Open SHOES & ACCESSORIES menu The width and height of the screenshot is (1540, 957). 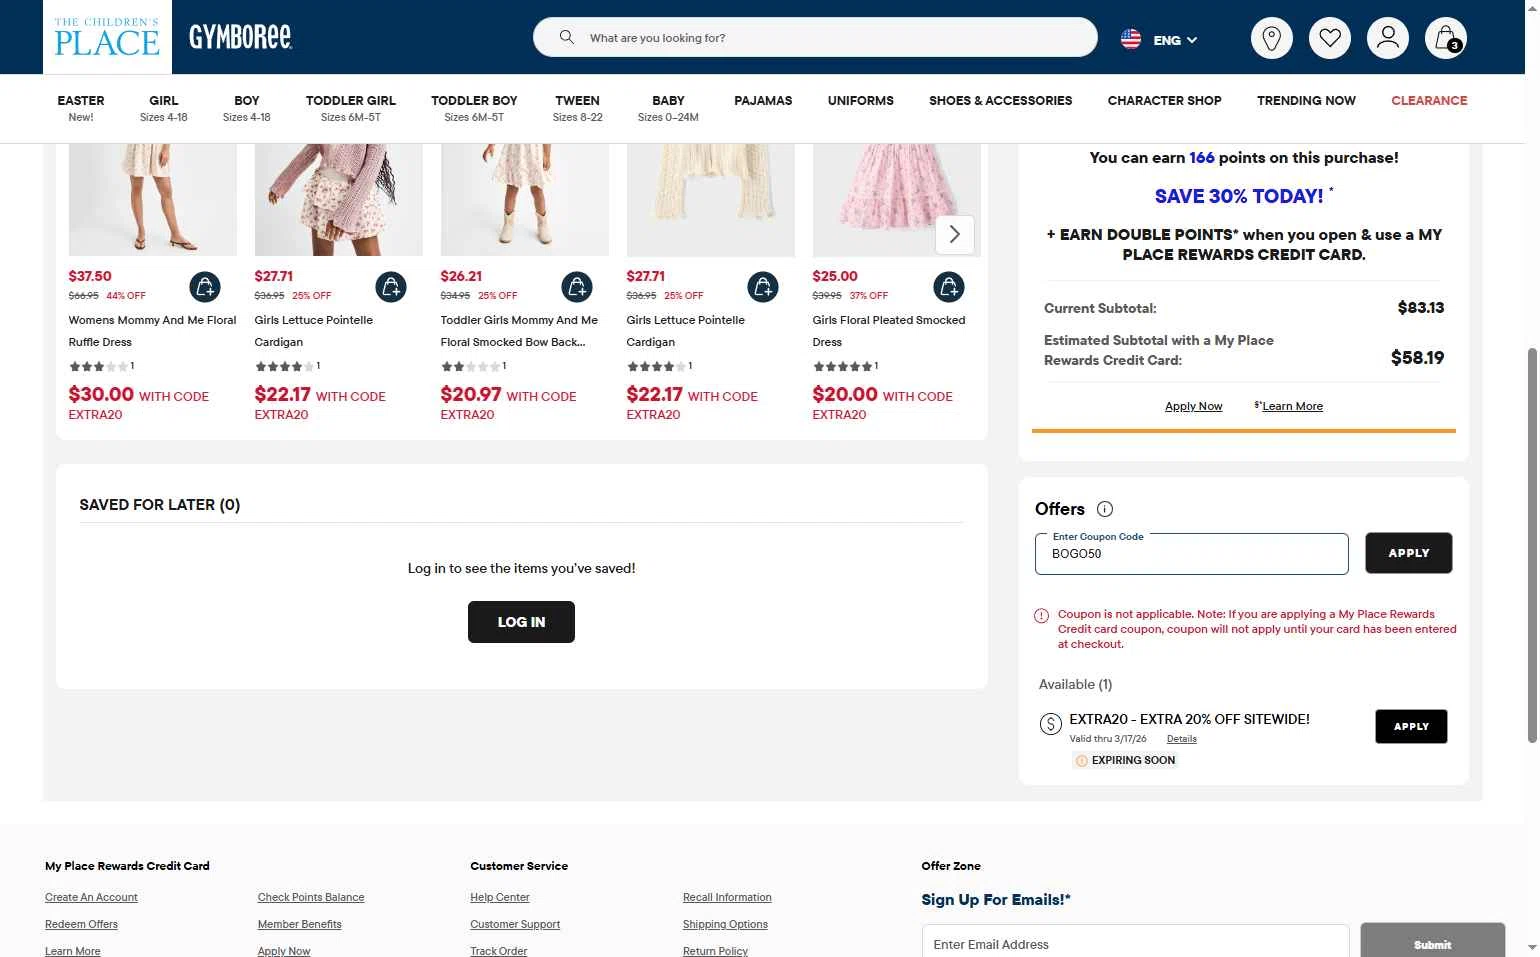(1000, 100)
